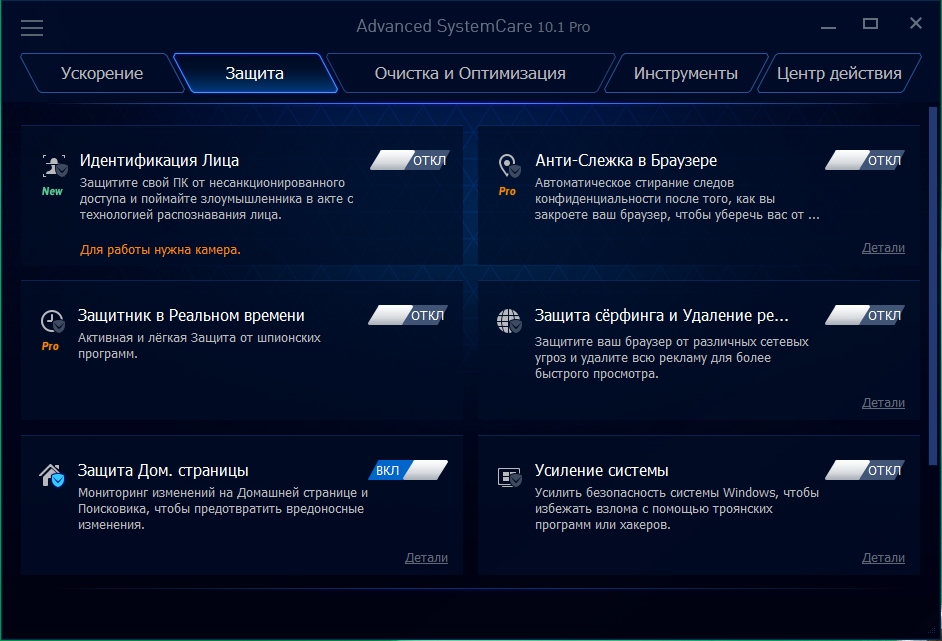Click Pro badge under Real-time Protector icon

point(50,346)
